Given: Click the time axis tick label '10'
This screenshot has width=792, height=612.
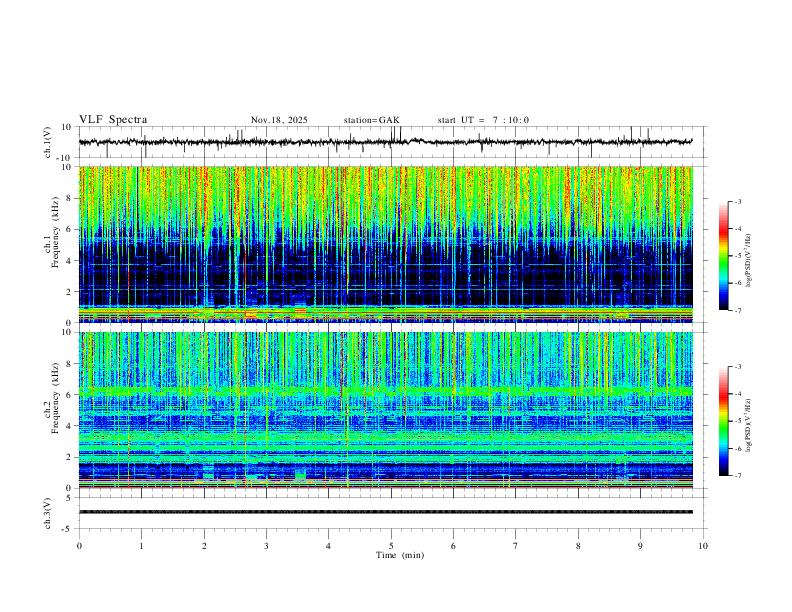Looking at the screenshot, I should 703,546.
